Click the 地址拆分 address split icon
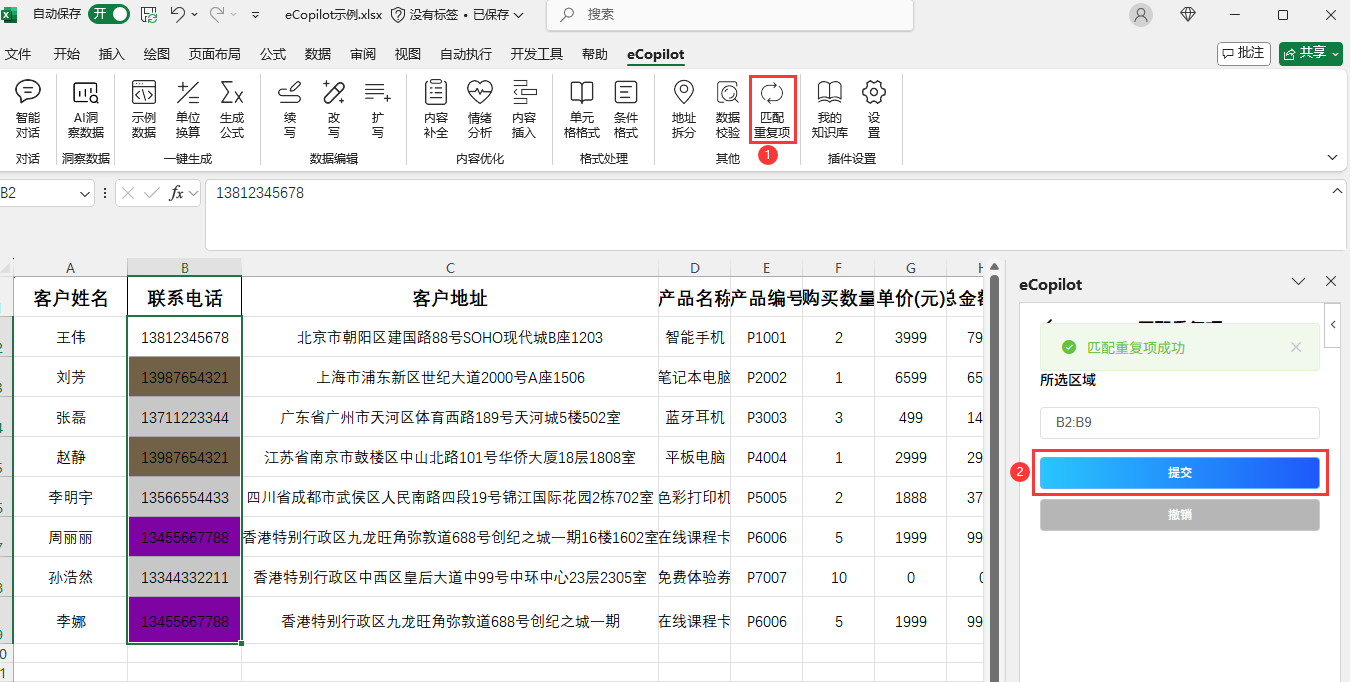The height and width of the screenshot is (682, 1352). 683,108
